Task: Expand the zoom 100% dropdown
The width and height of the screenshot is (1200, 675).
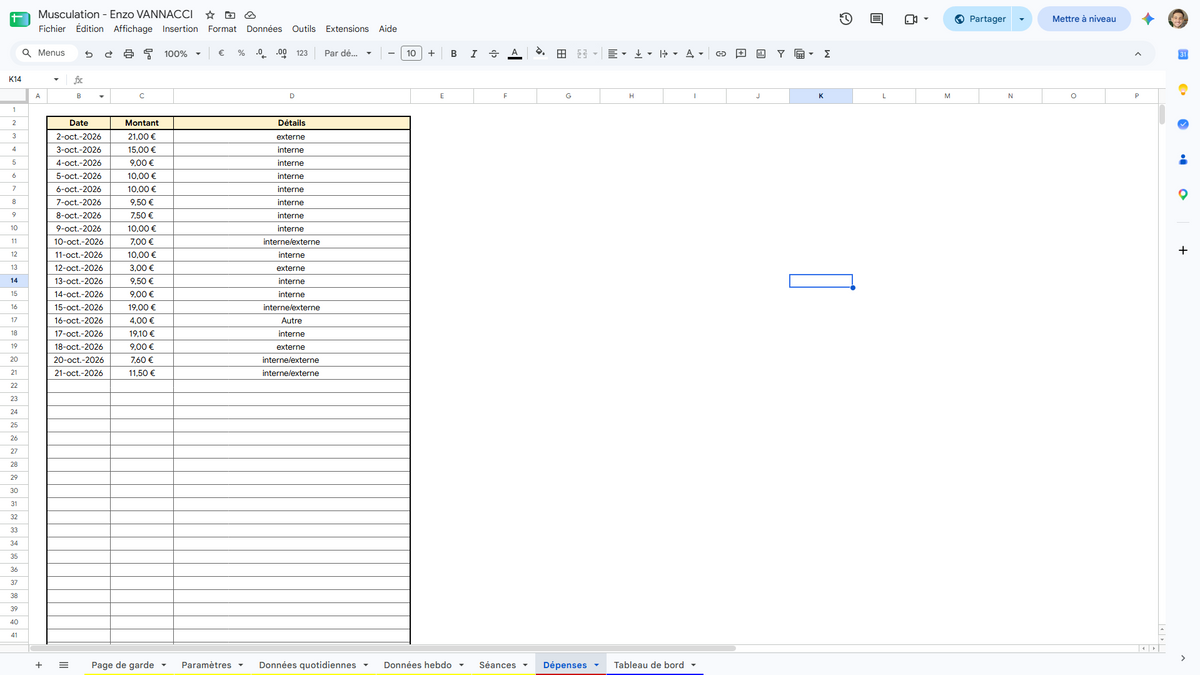Action: click(x=182, y=54)
